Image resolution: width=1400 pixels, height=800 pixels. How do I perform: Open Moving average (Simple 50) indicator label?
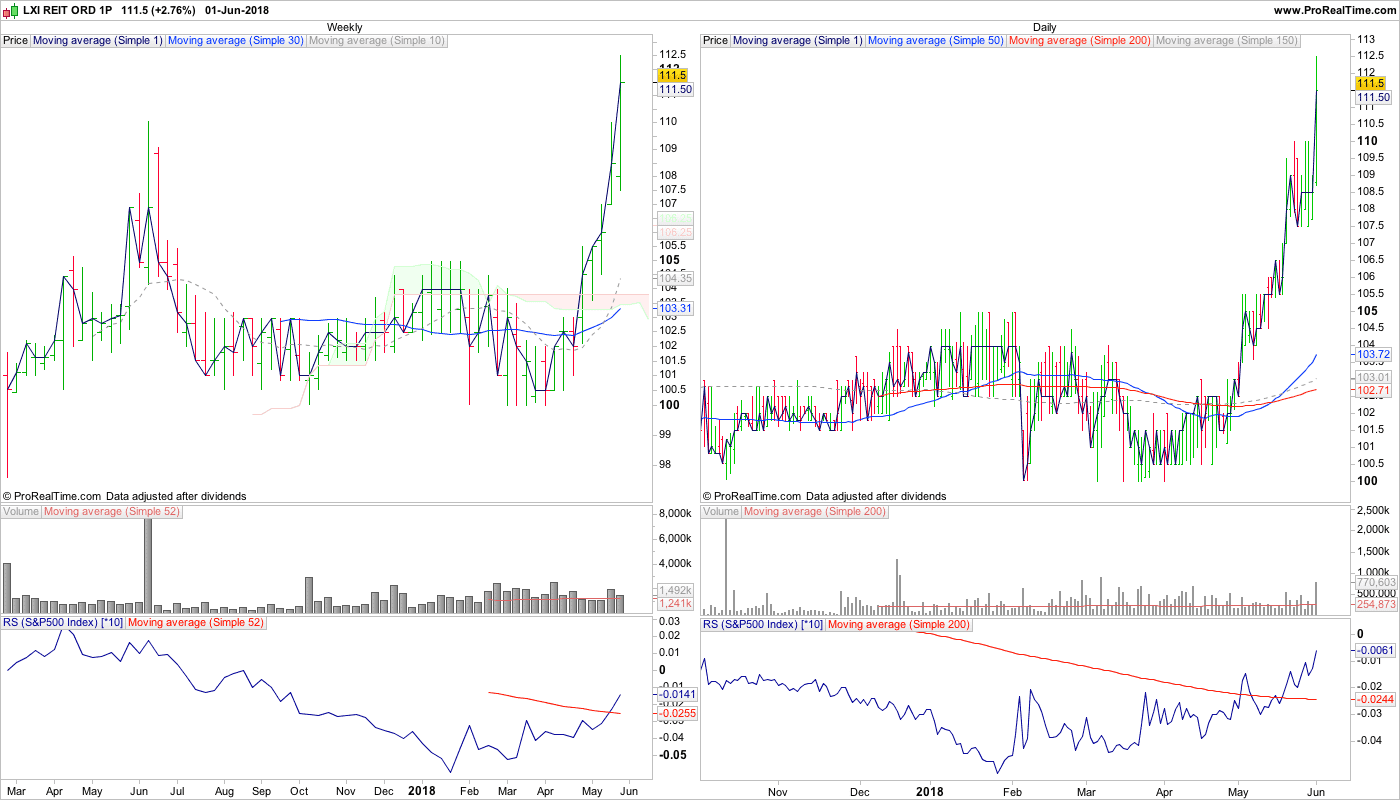pyautogui.click(x=936, y=41)
